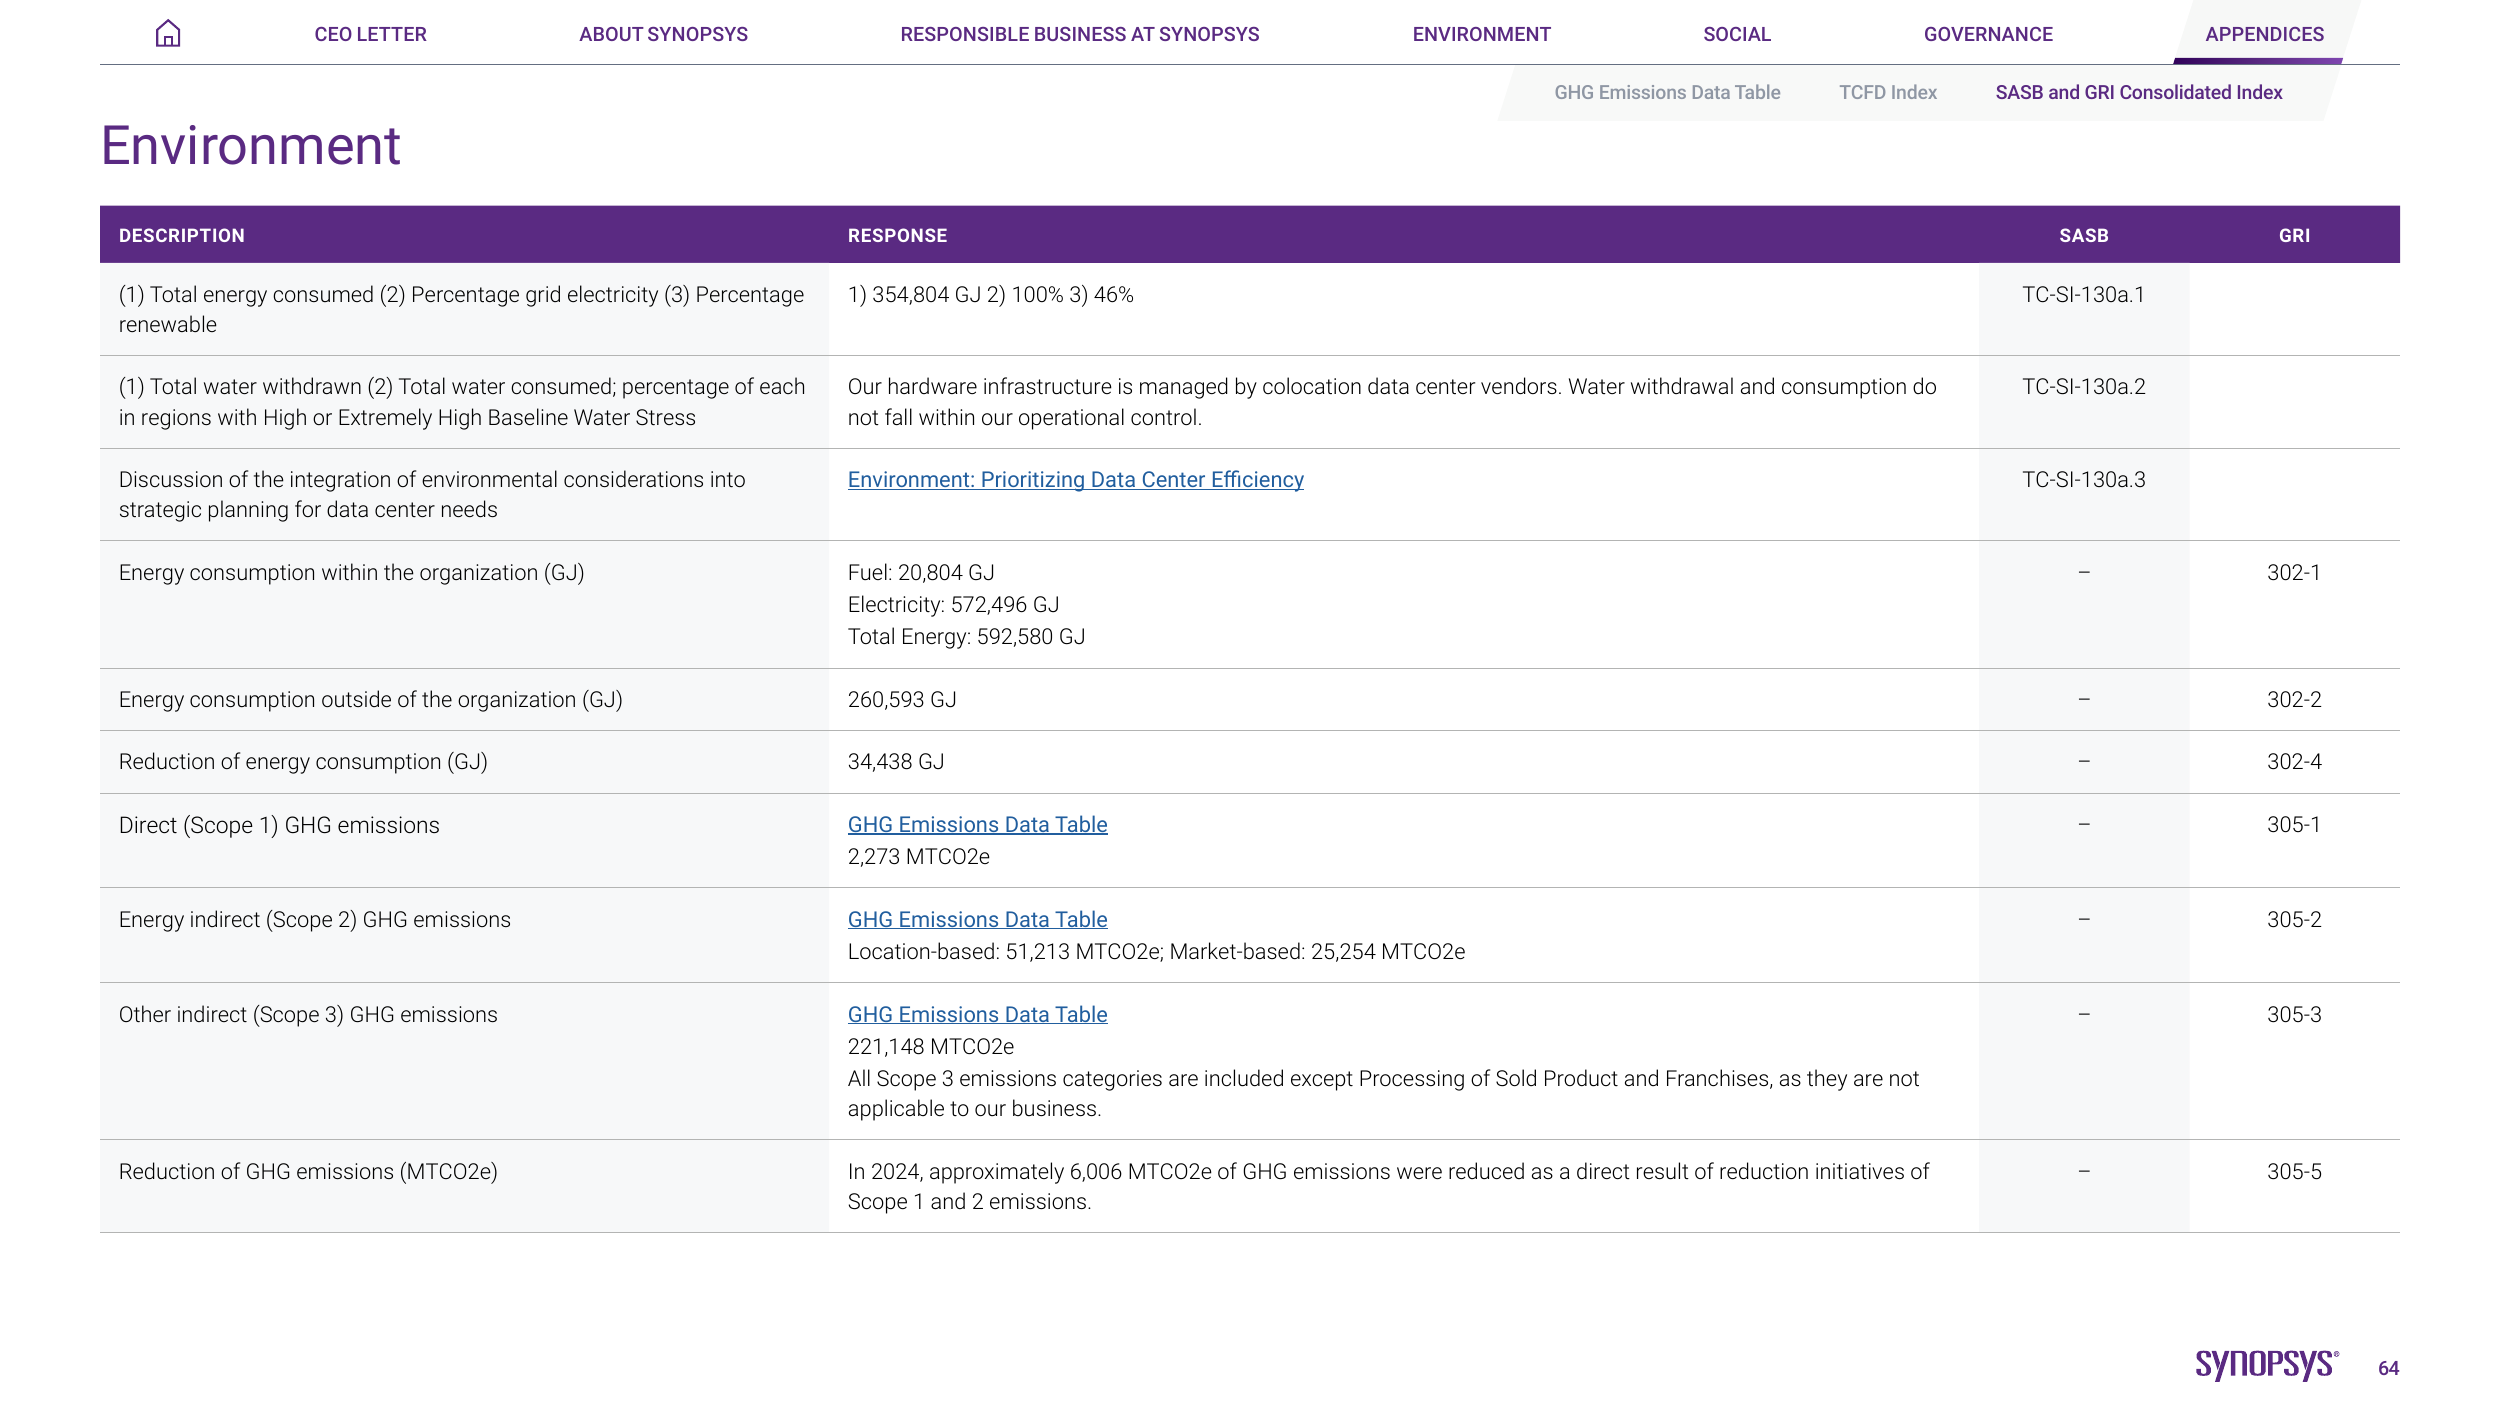
Task: Select the TC-SI-130a.3 SASB code
Action: pyautogui.click(x=2084, y=480)
